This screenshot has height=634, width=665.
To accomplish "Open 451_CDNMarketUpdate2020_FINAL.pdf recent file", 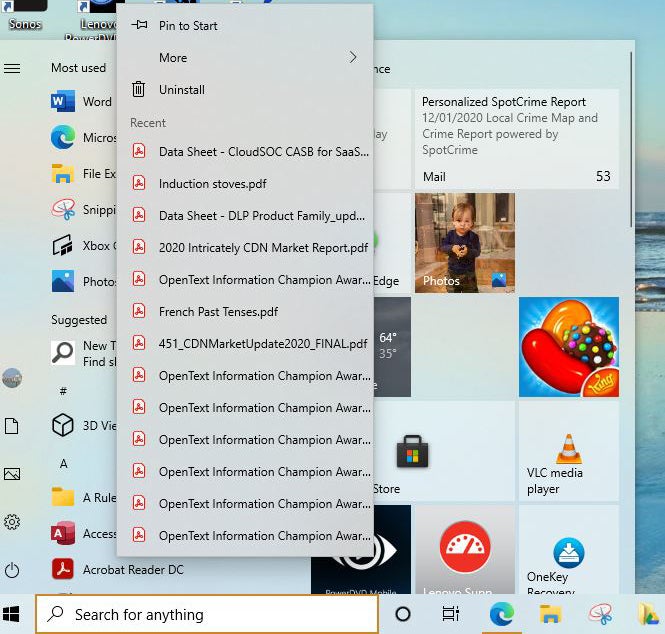I will tap(245, 344).
